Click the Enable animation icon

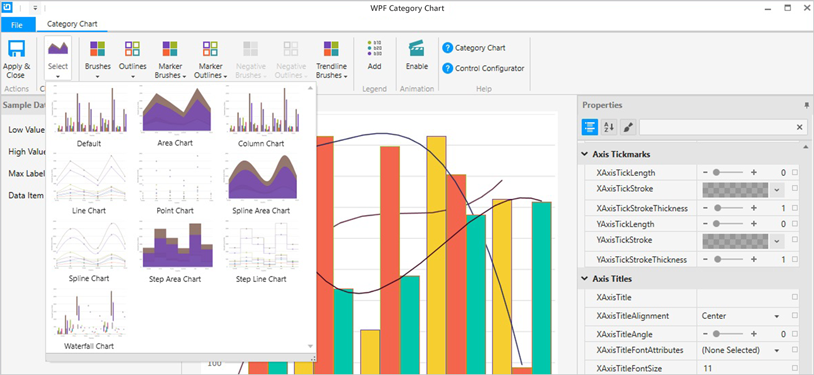[417, 49]
